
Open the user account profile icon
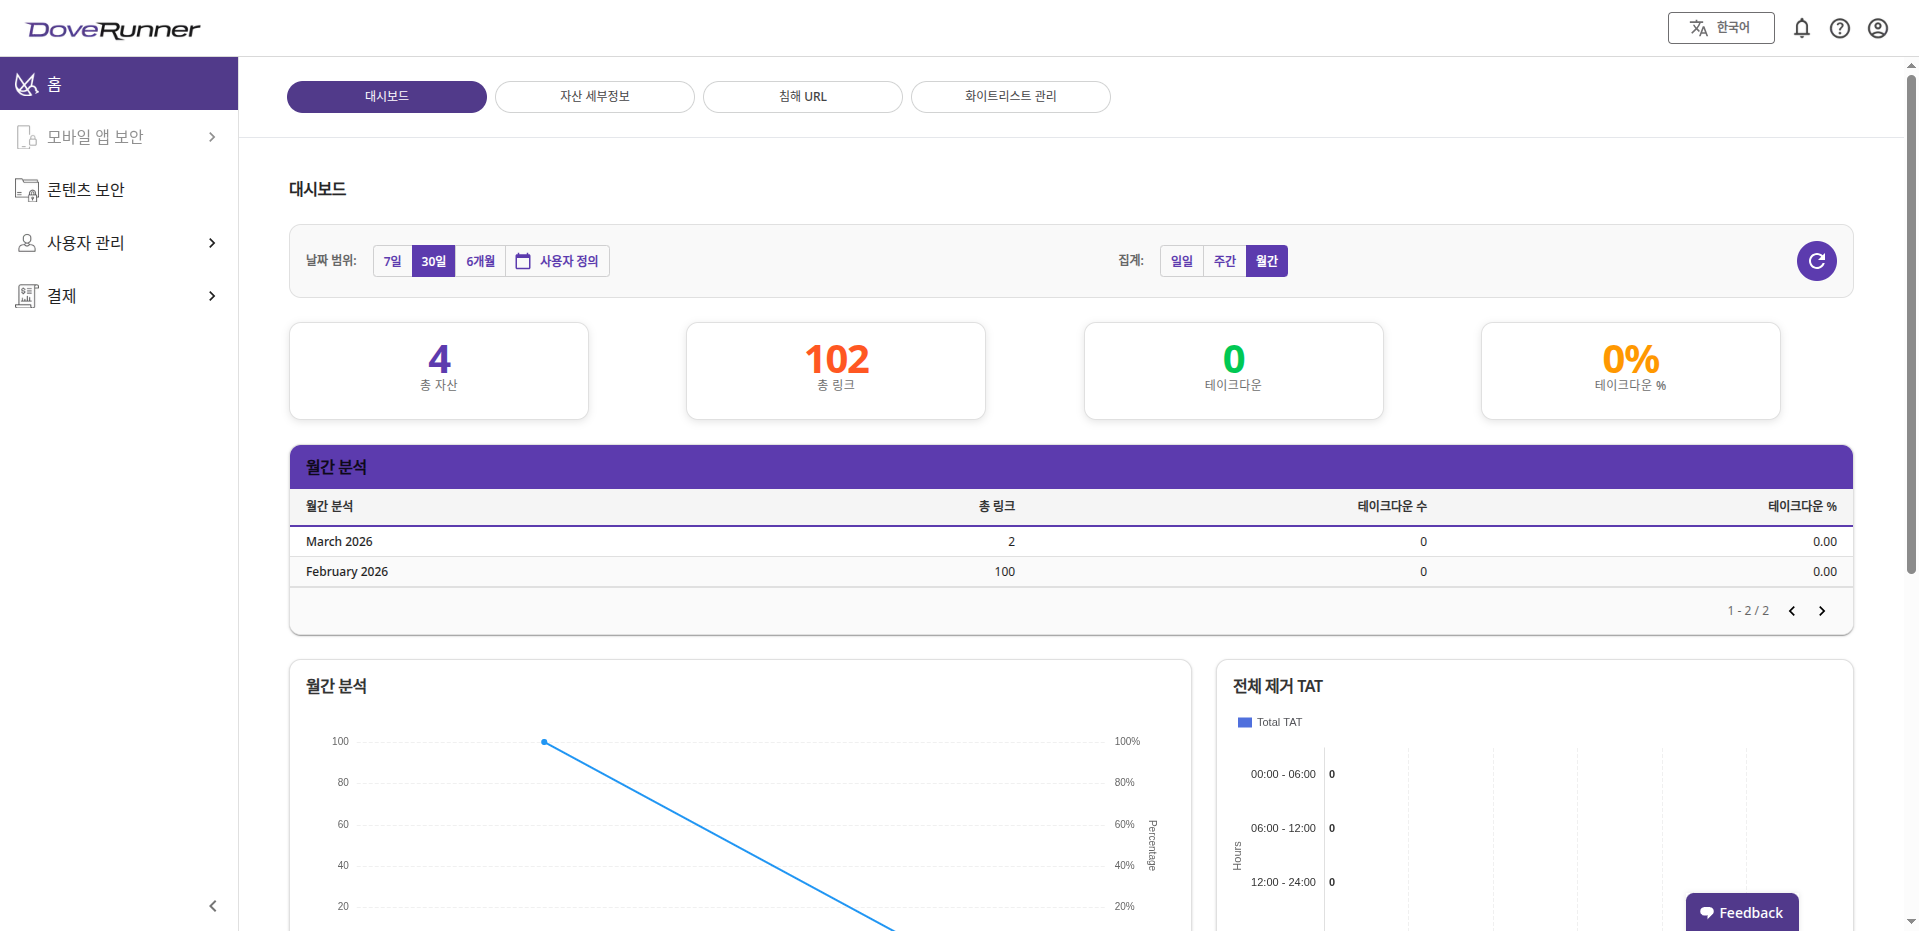pyautogui.click(x=1877, y=28)
